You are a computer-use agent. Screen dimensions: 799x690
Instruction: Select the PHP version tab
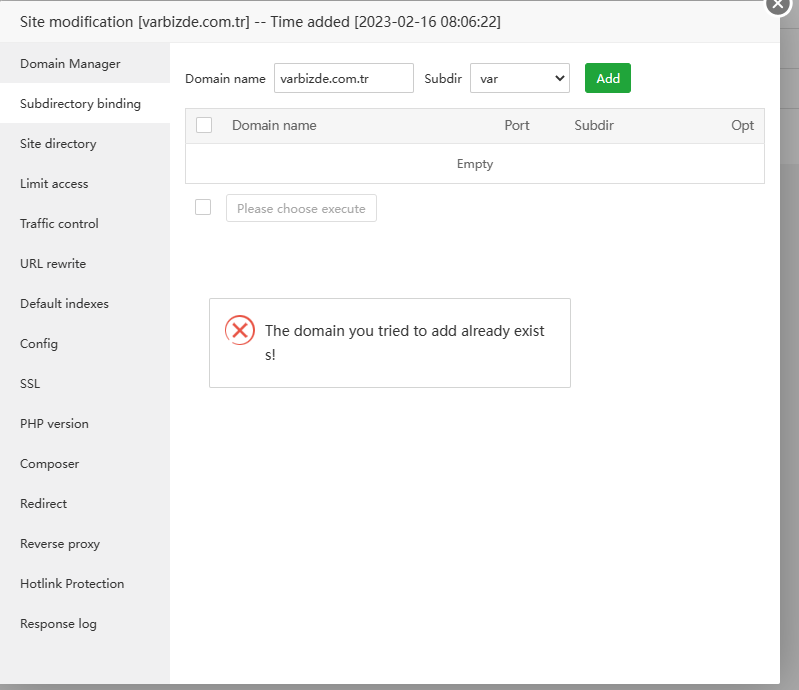click(x=54, y=423)
